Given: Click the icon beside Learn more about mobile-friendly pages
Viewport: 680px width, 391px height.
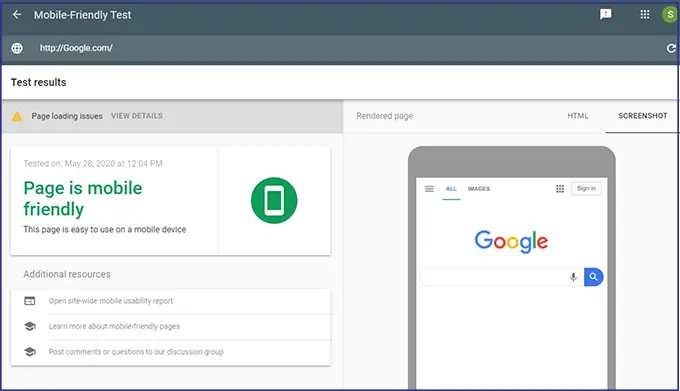Looking at the screenshot, I should [x=30, y=326].
